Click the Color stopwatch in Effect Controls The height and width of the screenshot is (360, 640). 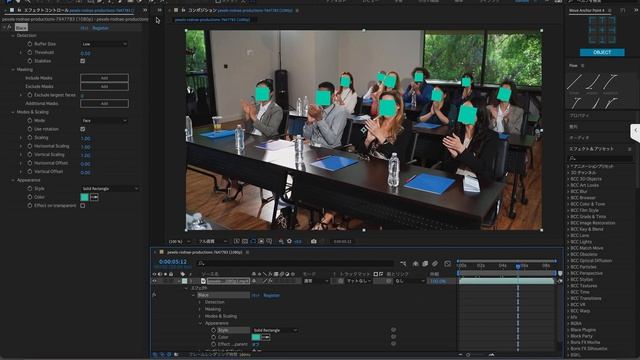point(30,197)
